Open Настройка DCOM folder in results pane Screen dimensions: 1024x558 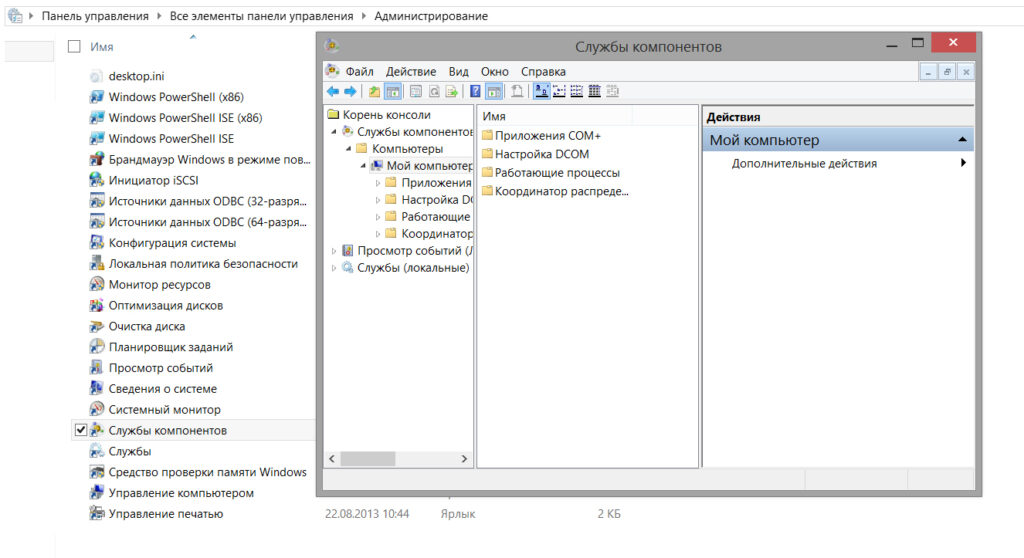(536, 154)
